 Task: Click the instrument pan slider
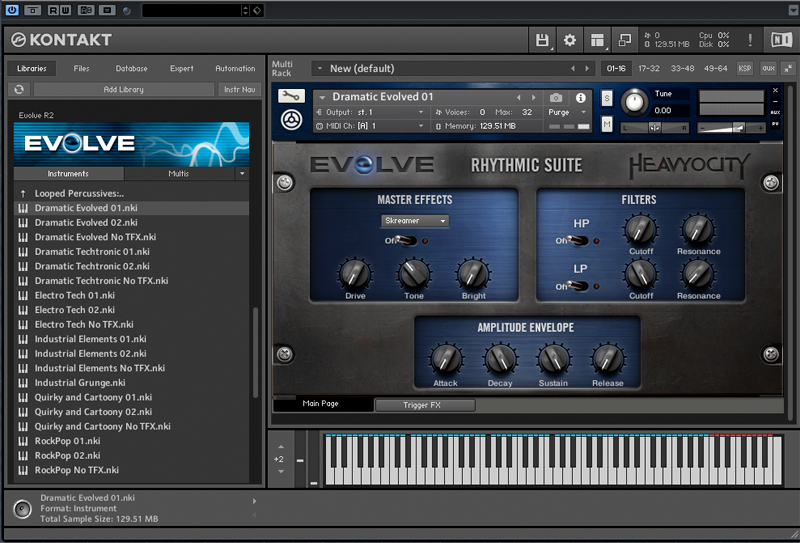click(x=655, y=128)
